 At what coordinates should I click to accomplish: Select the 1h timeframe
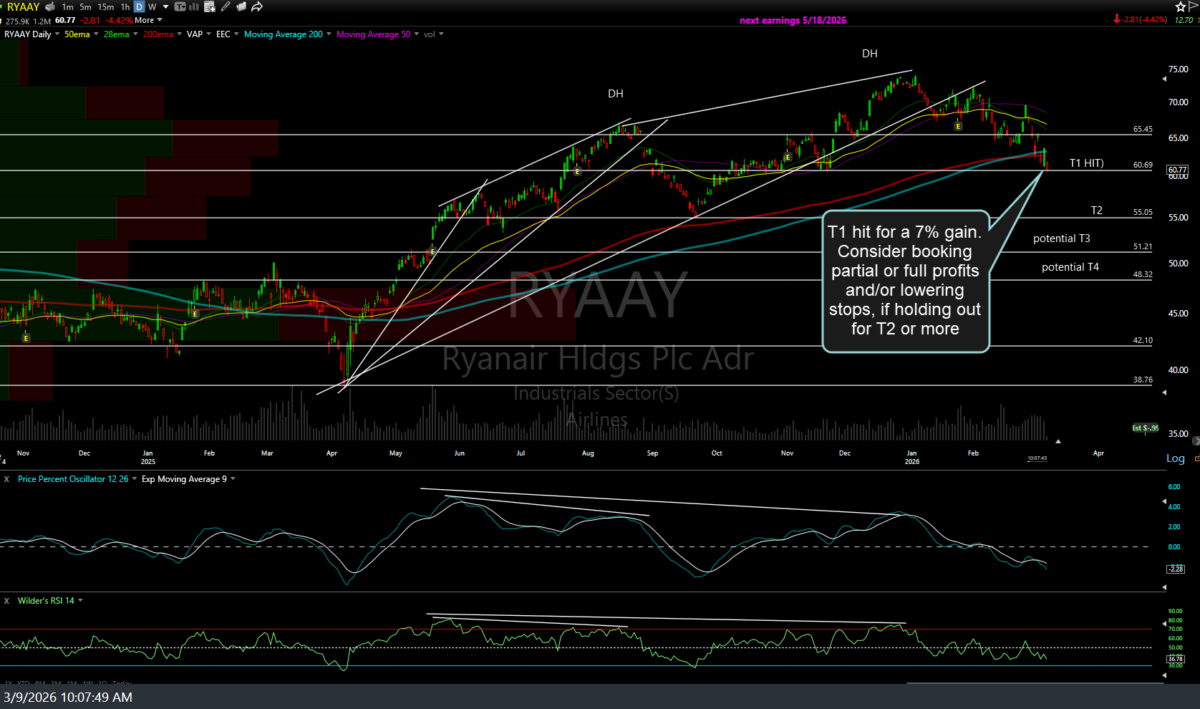point(125,7)
